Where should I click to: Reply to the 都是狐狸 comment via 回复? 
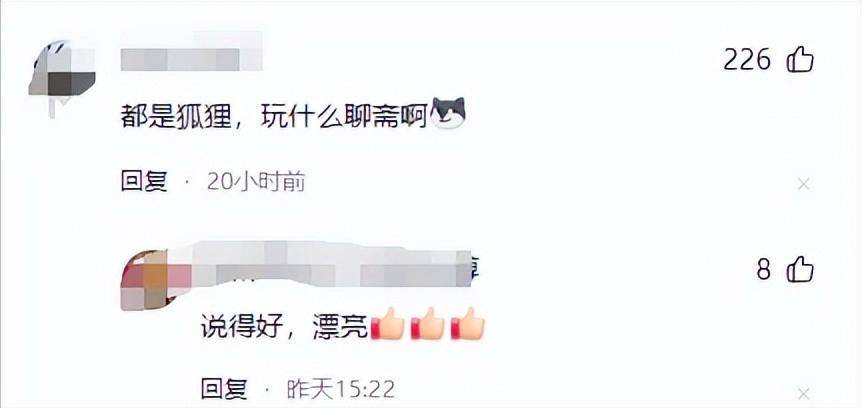pos(144,181)
